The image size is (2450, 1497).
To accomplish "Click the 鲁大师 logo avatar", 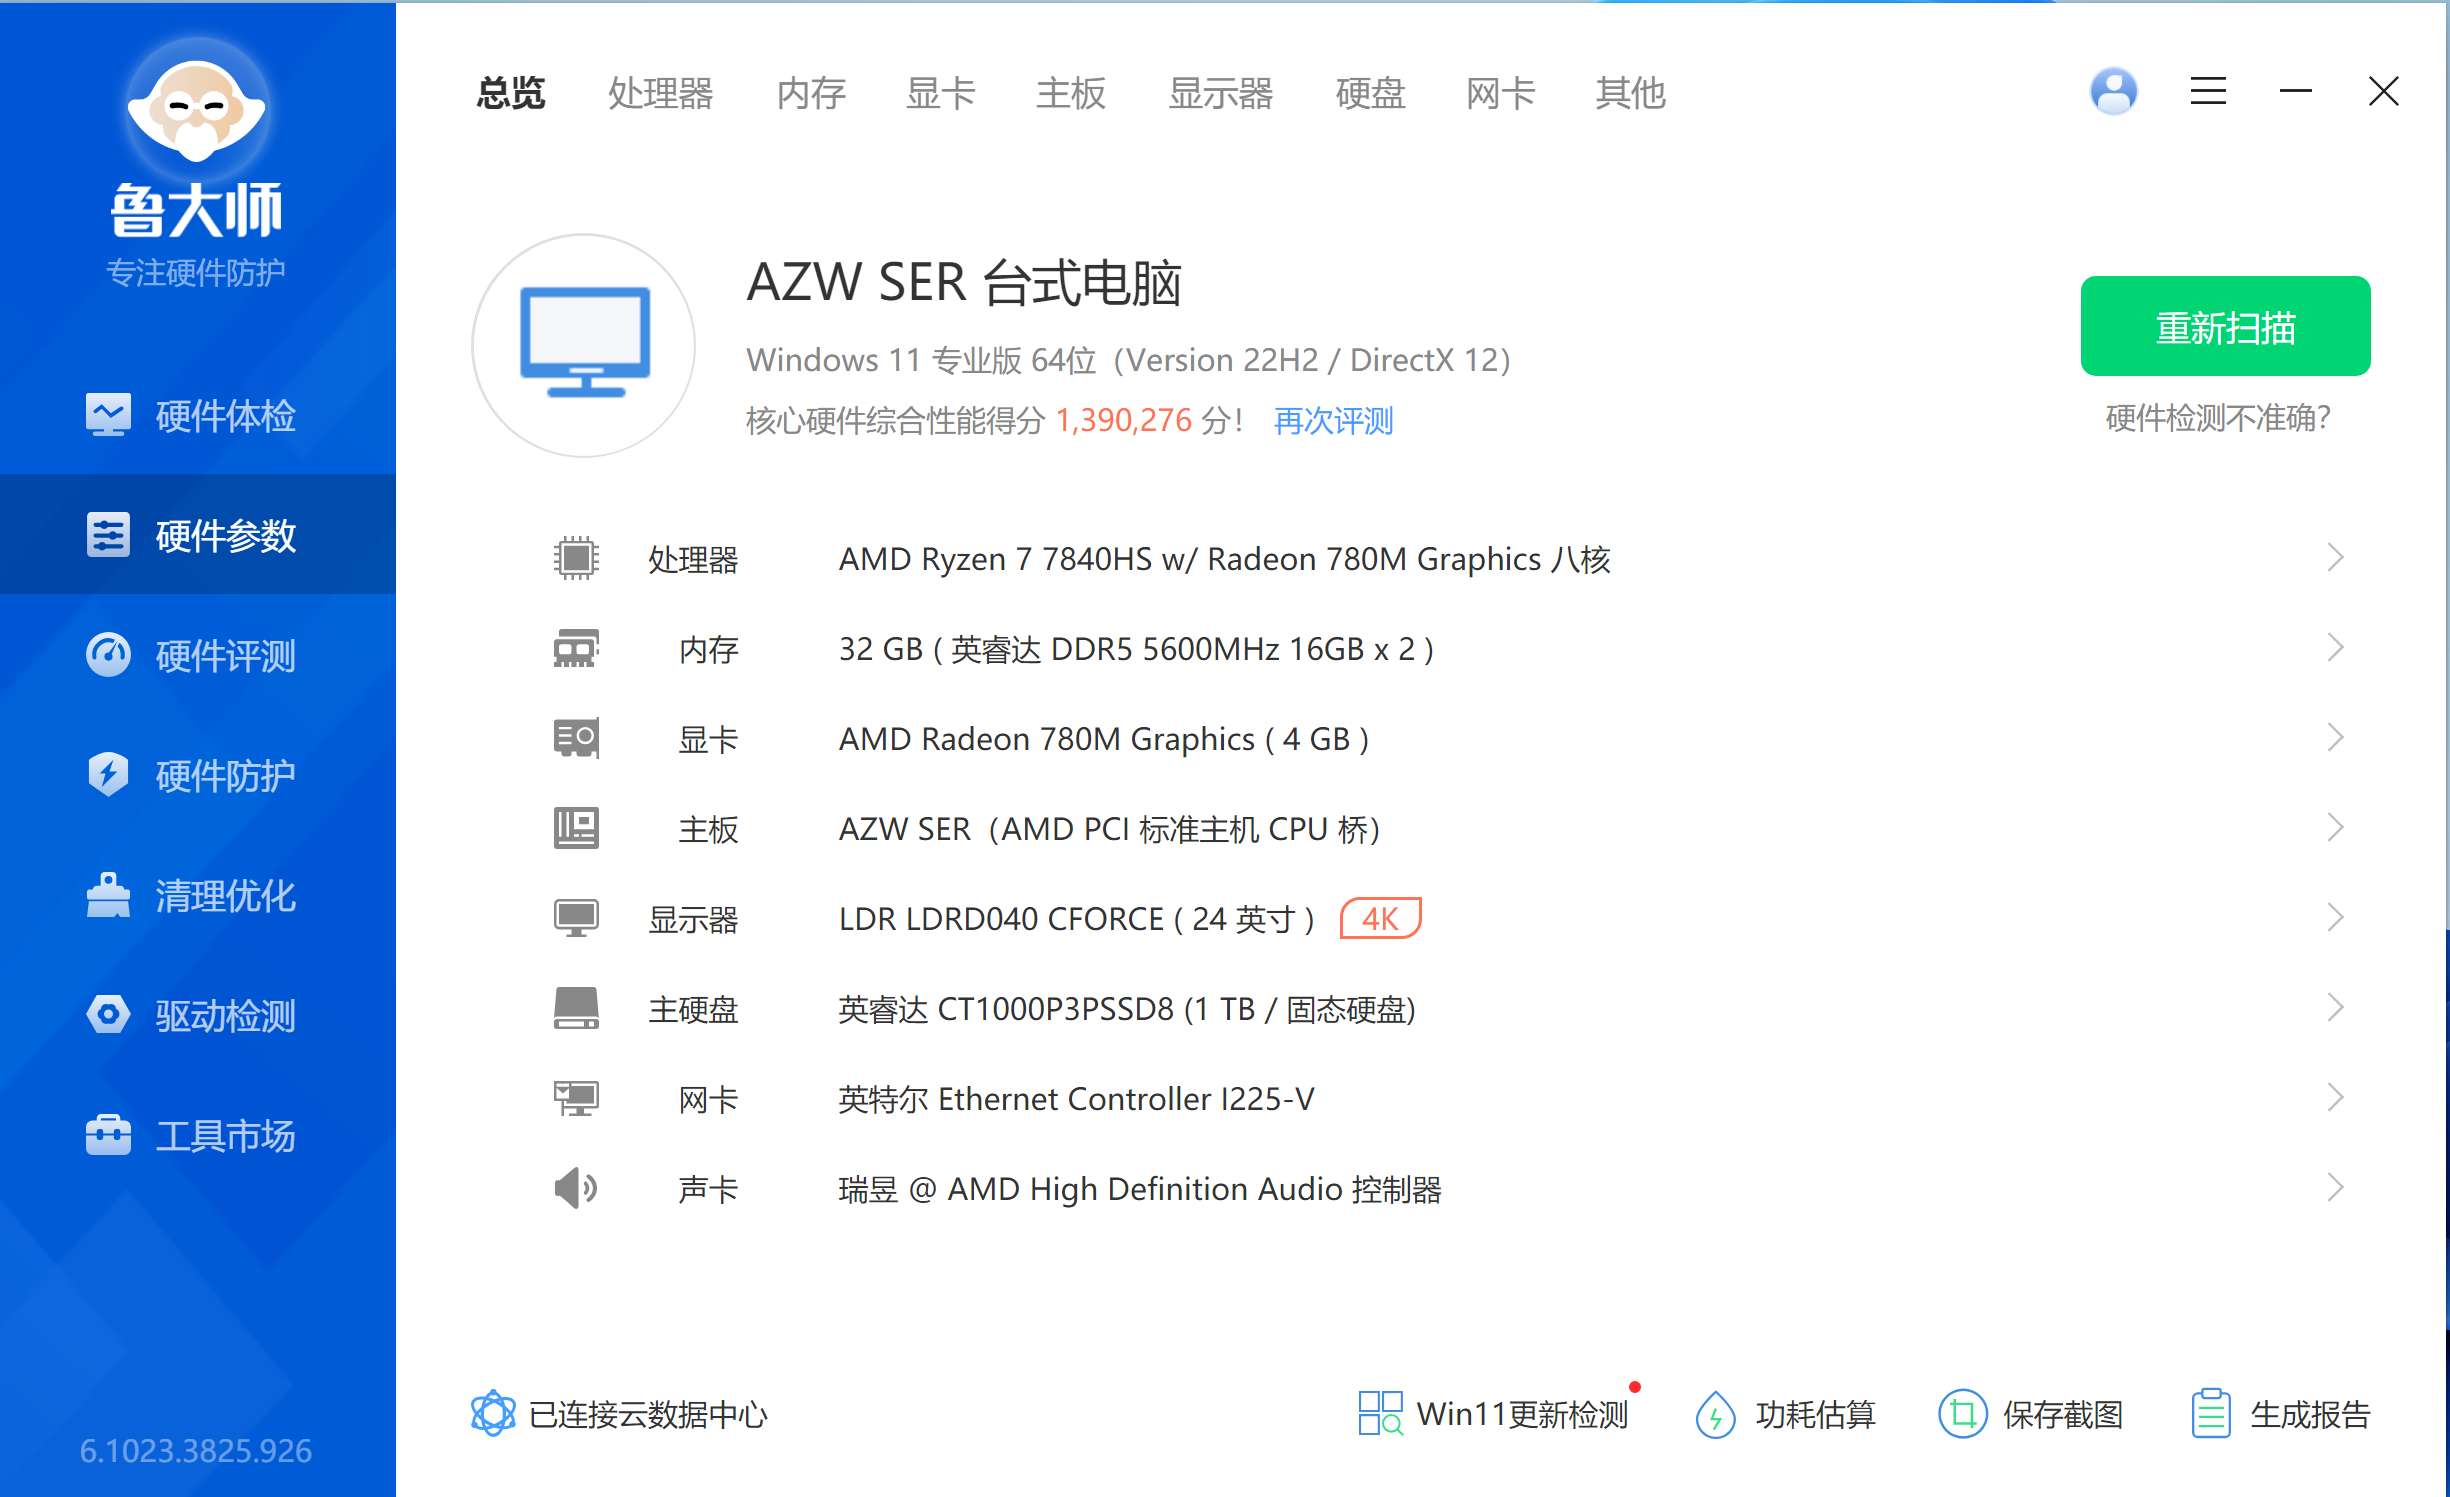I will tap(197, 108).
